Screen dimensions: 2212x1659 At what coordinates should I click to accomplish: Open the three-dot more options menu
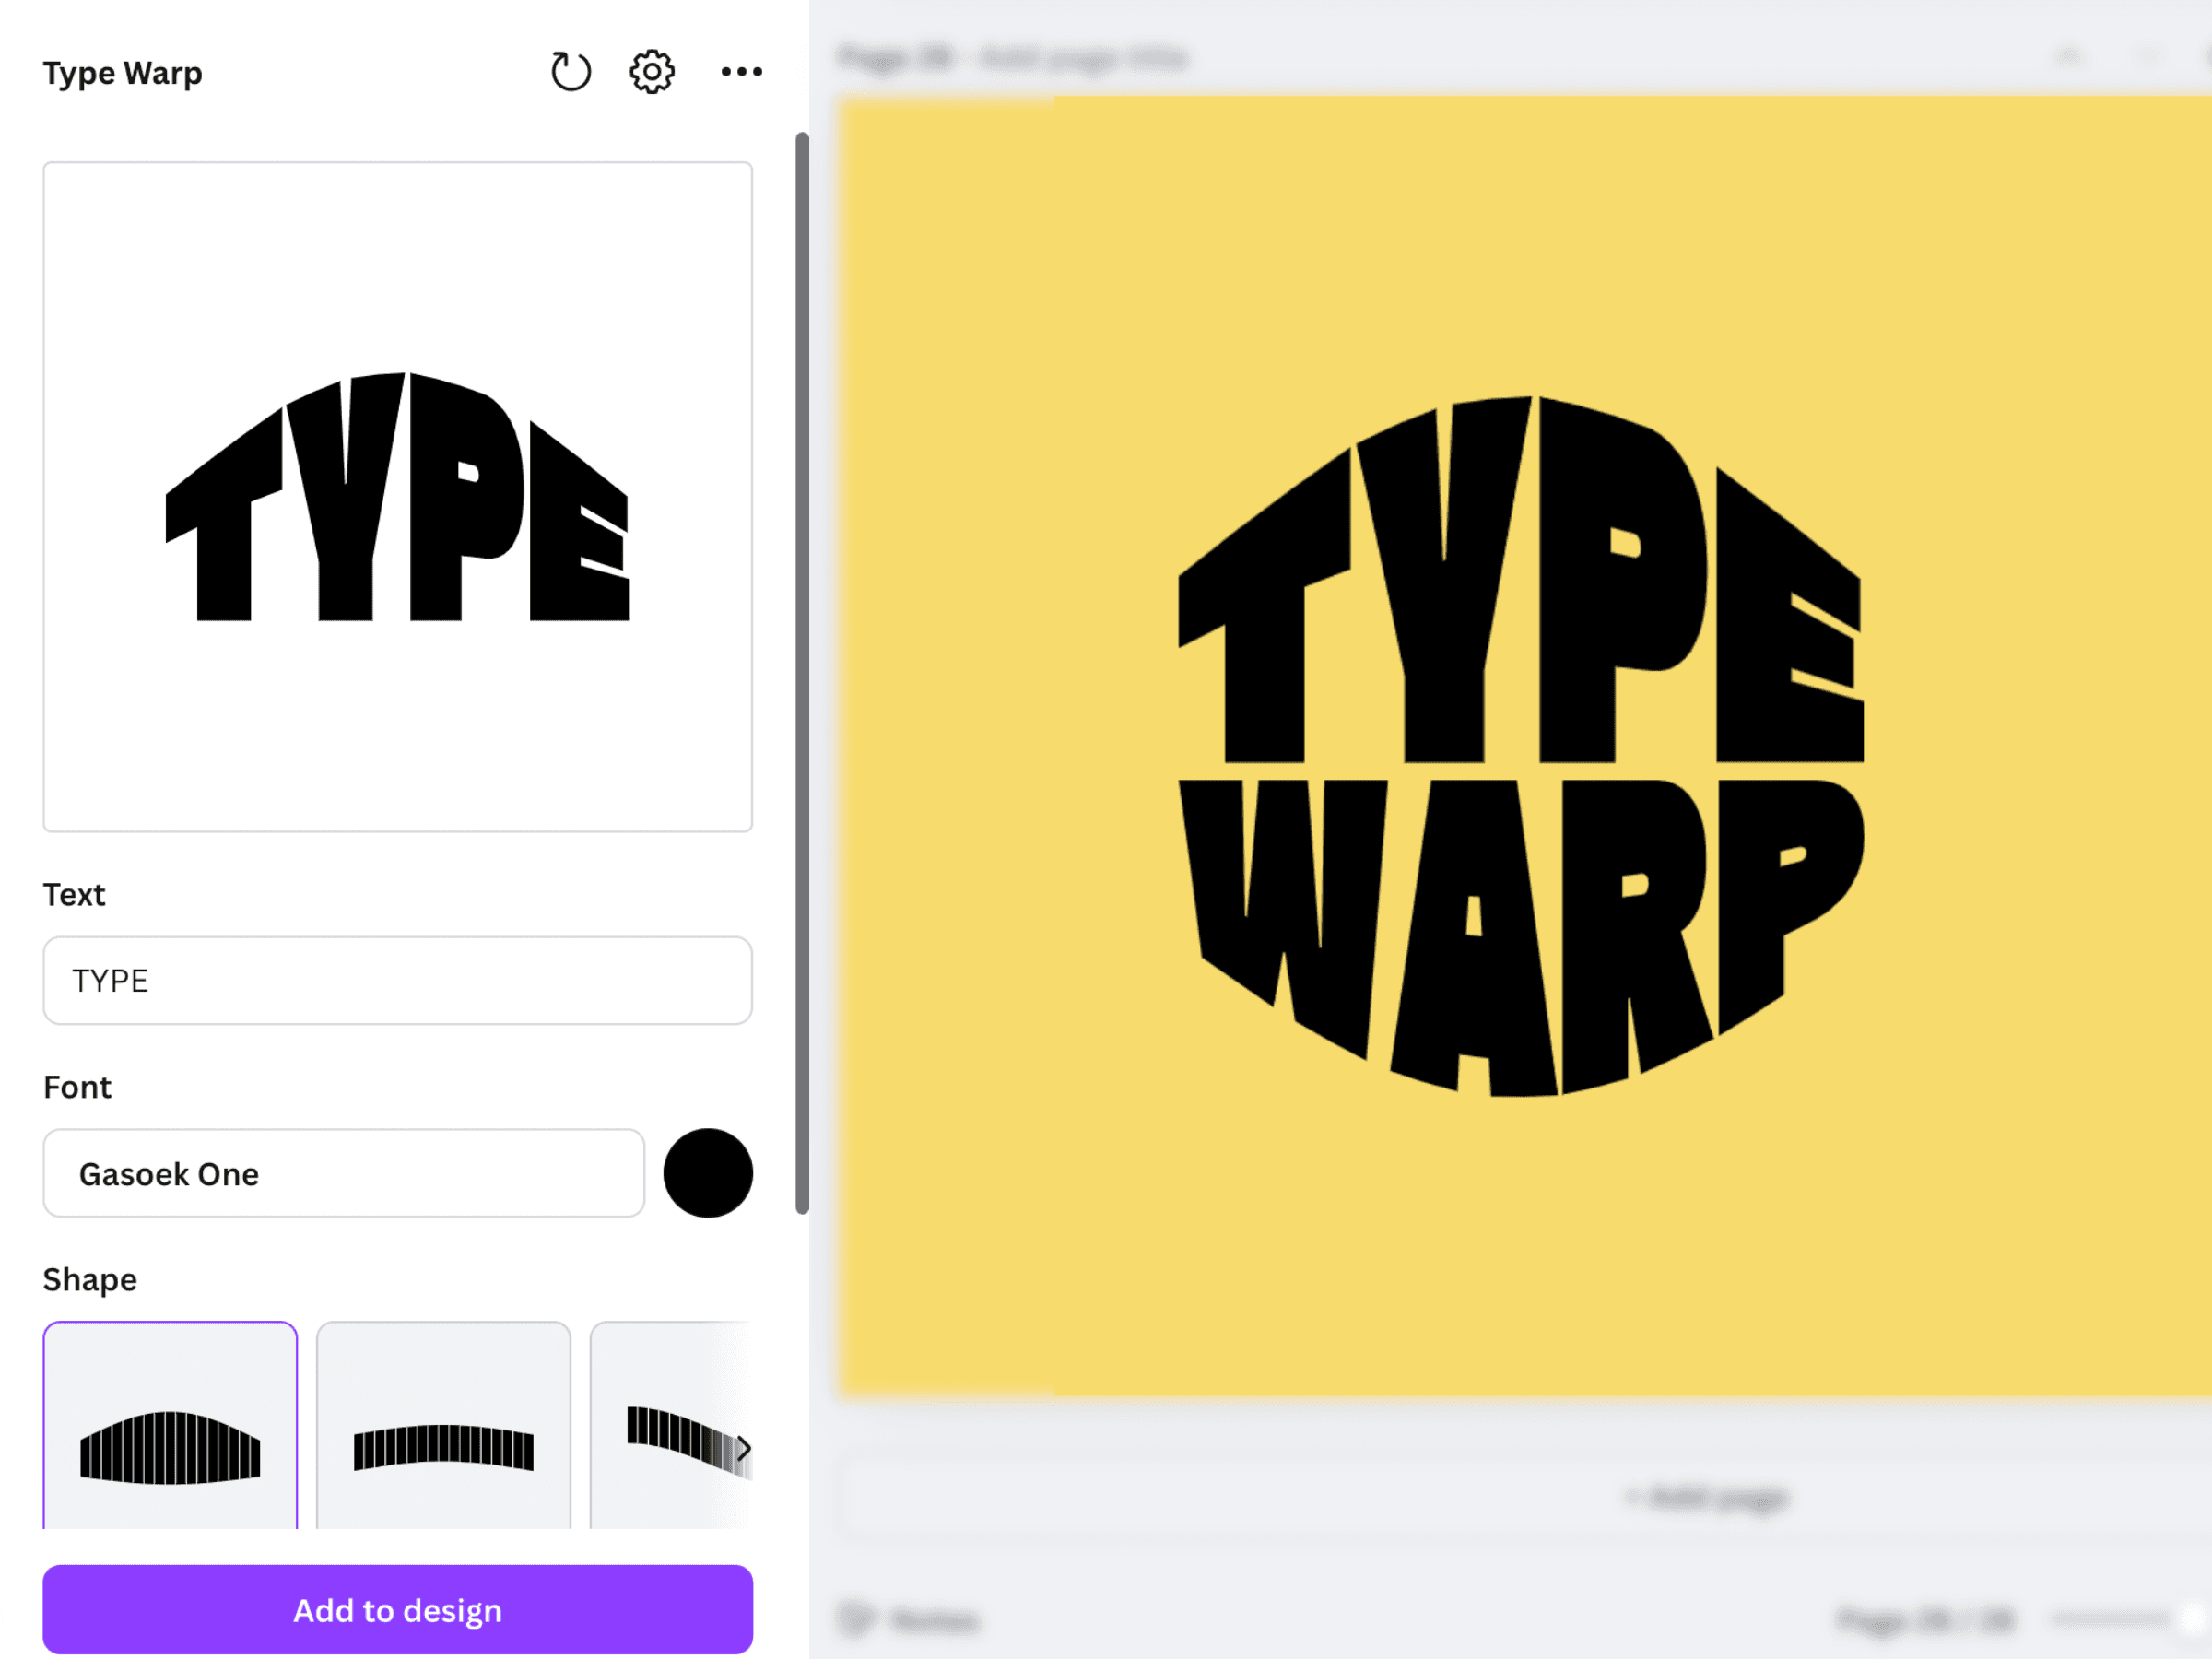(x=741, y=71)
